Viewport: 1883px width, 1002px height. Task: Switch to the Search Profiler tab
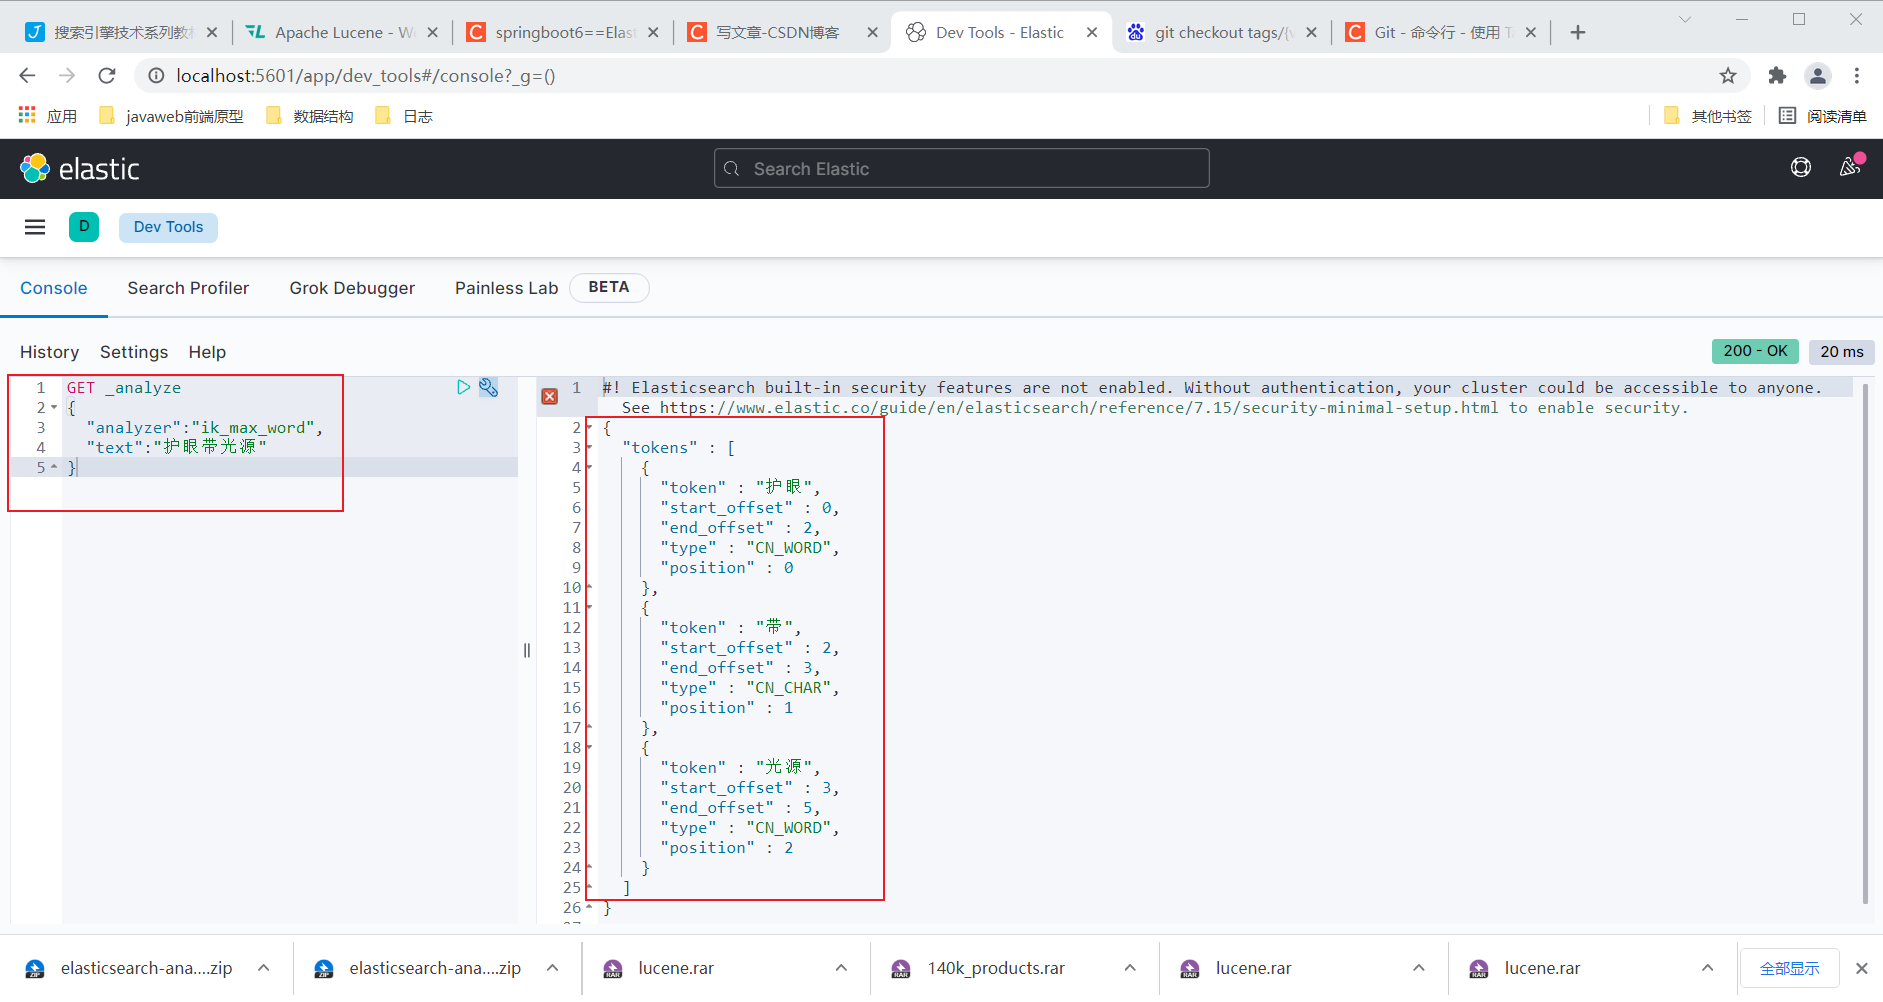coord(188,288)
